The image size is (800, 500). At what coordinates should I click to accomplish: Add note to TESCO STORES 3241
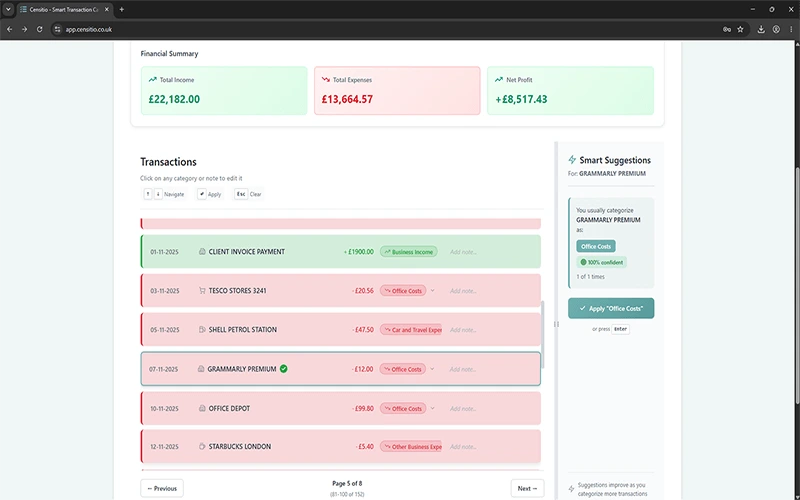[x=463, y=291]
